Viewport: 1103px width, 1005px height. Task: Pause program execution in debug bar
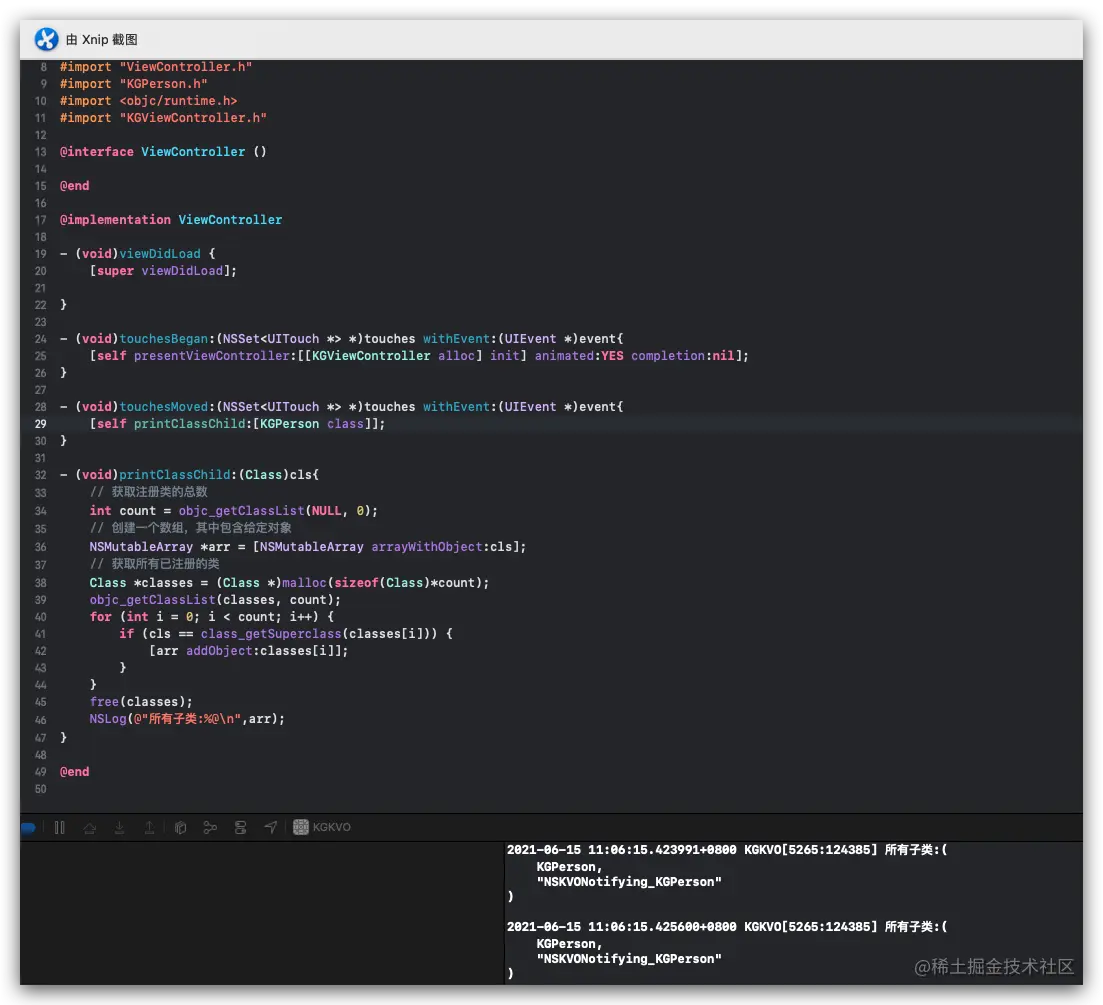coord(60,828)
